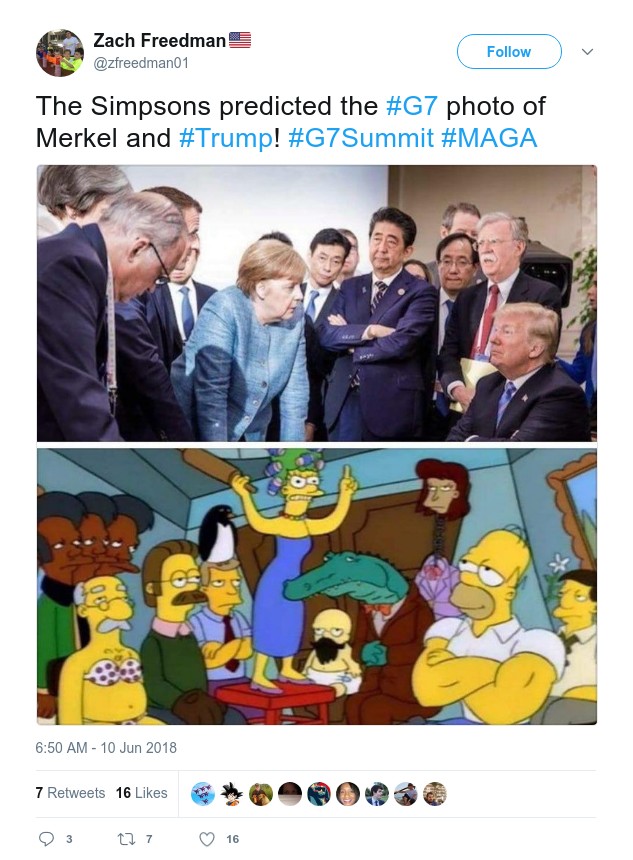Viewport: 633px width, 860px height.
Task: Click the Goku cartoon liker avatar
Action: (x=231, y=794)
